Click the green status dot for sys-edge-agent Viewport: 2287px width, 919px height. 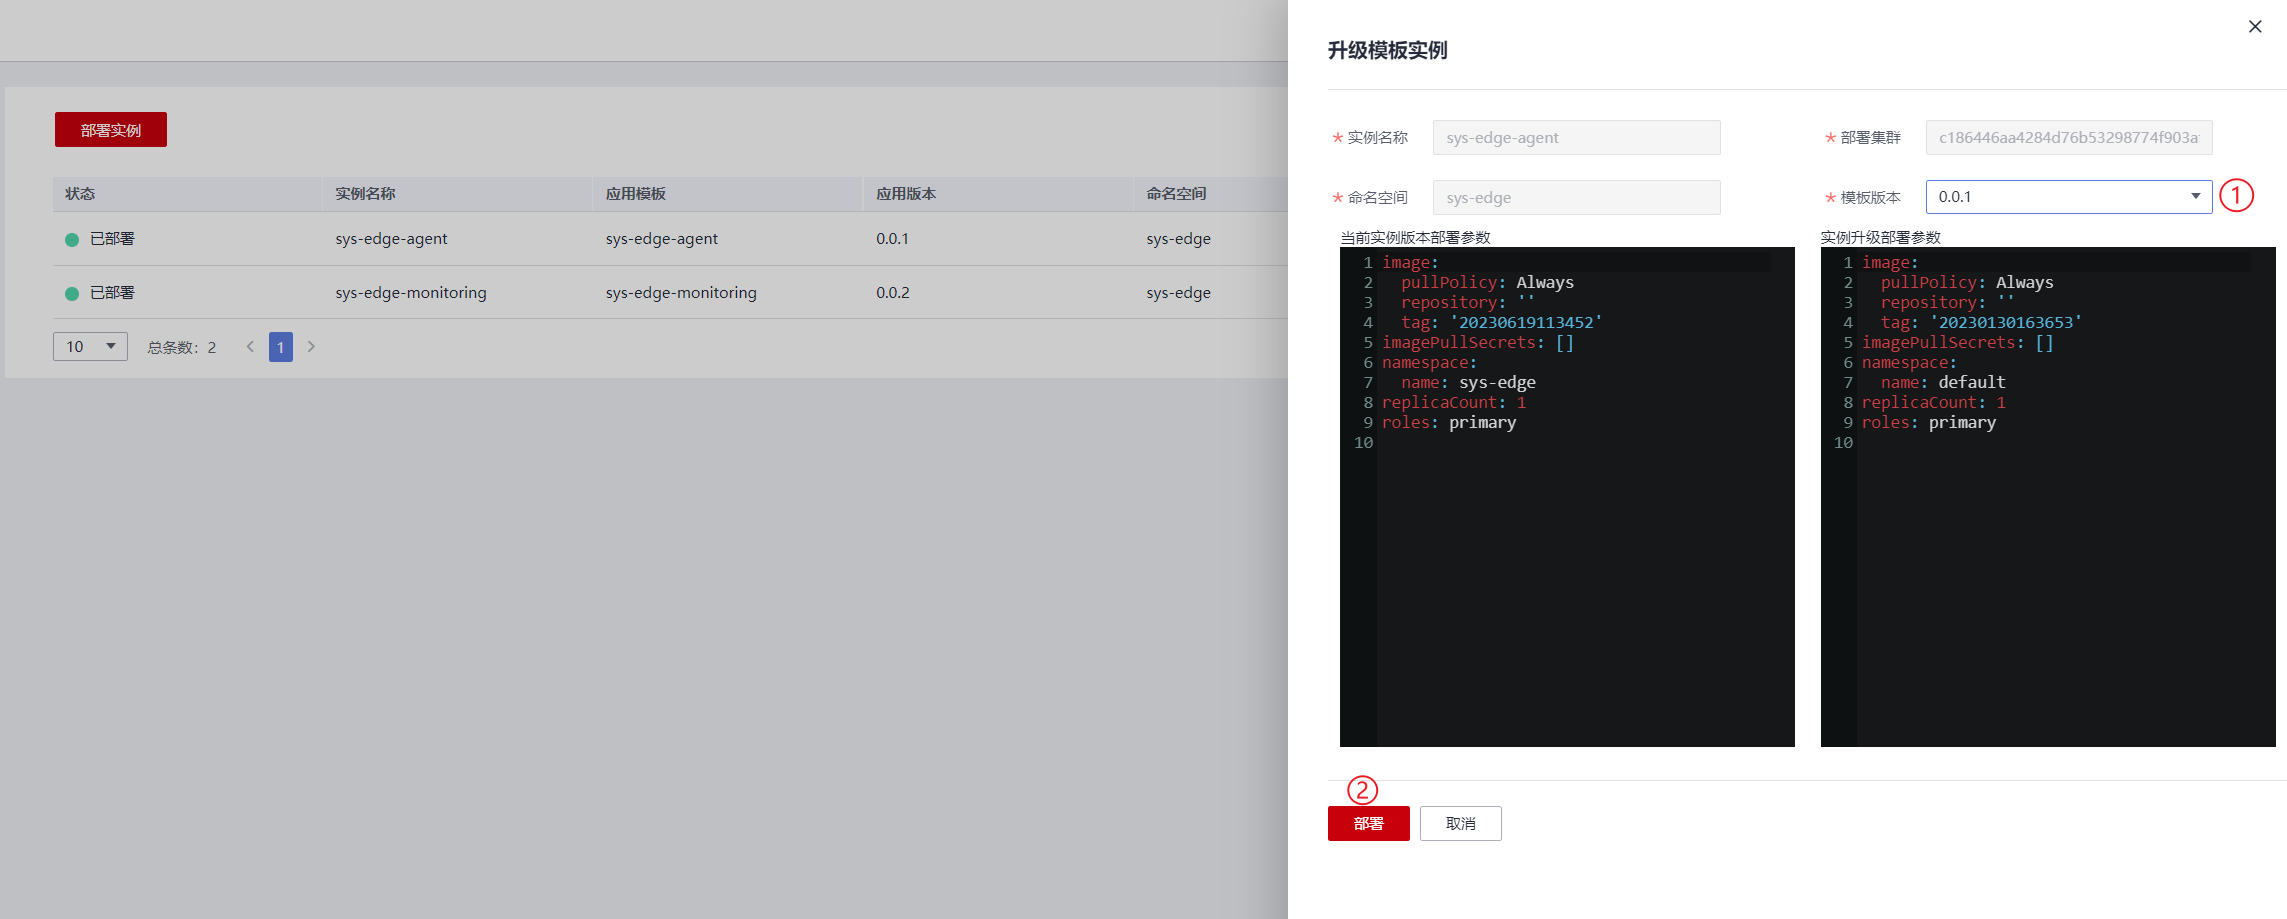72,240
